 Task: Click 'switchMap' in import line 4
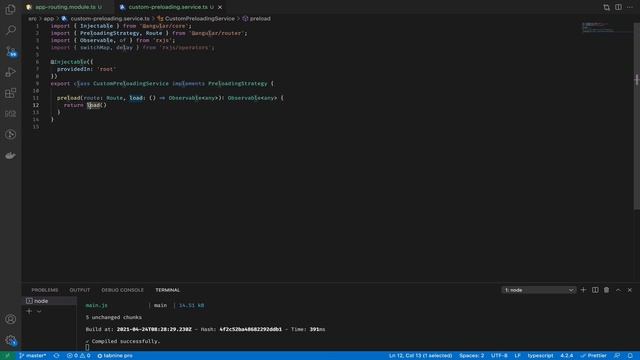click(95, 47)
